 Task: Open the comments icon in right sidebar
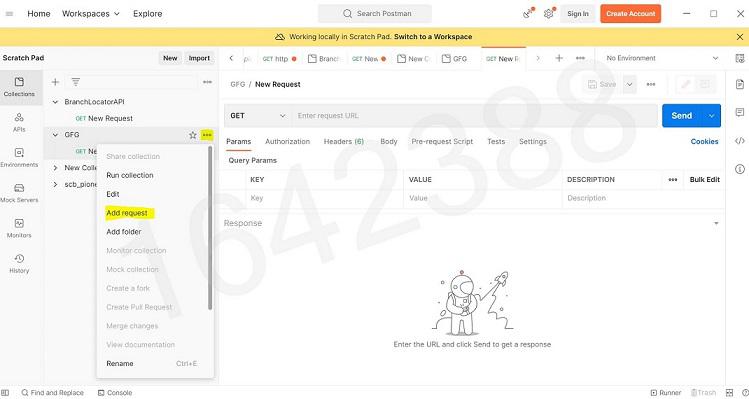click(739, 113)
